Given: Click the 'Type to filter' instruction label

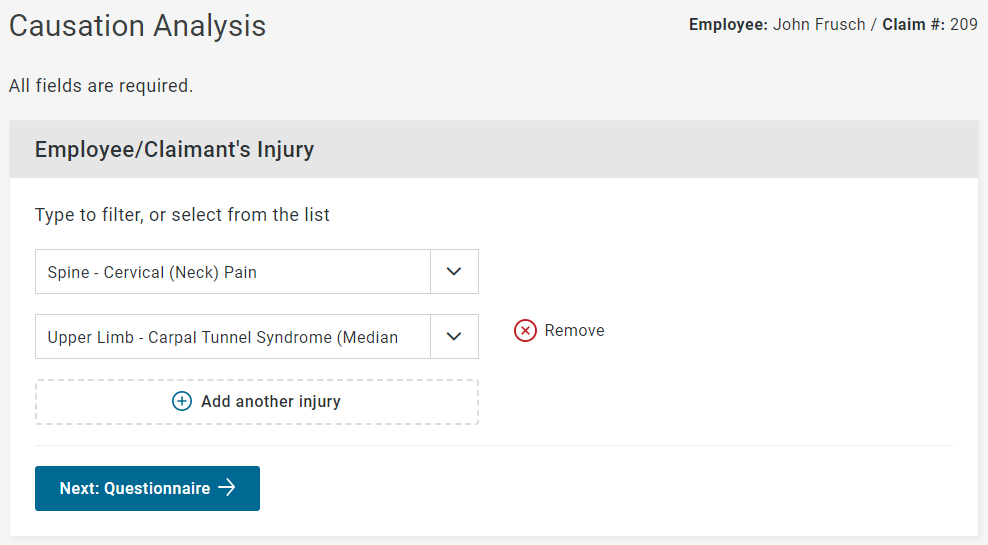Looking at the screenshot, I should (x=182, y=215).
